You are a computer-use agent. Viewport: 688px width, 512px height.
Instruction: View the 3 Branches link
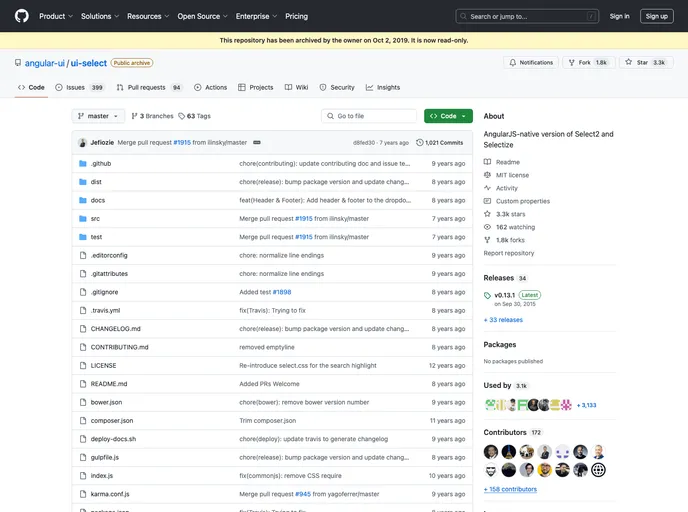152,116
